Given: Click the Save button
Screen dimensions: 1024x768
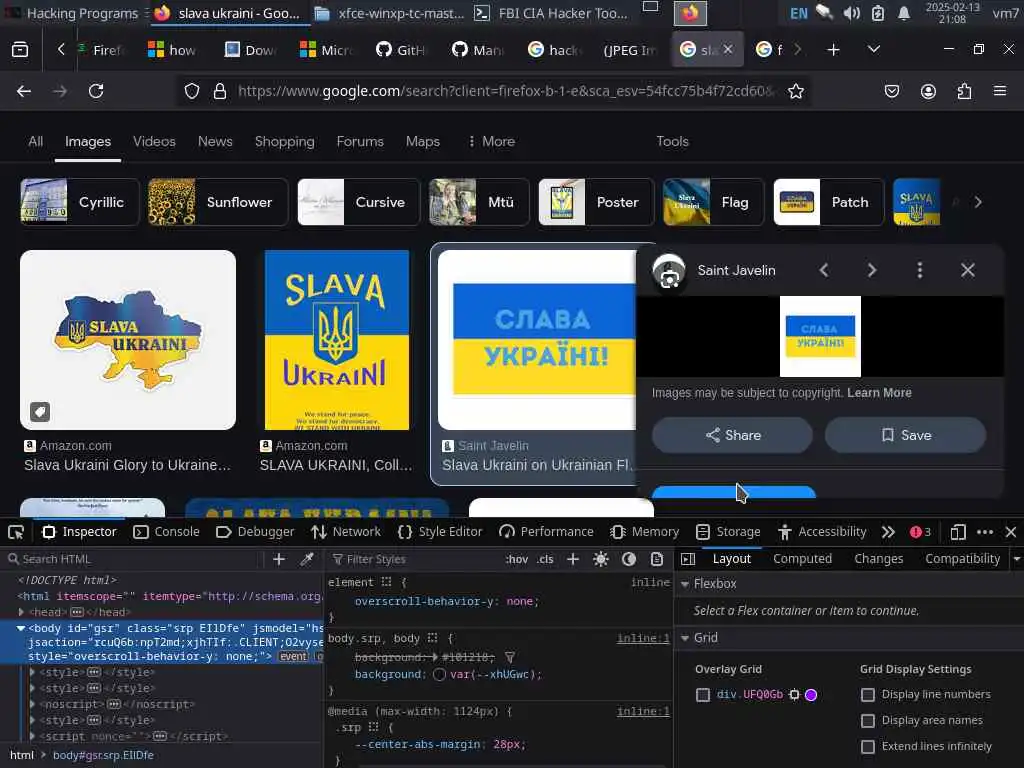Looking at the screenshot, I should click(906, 436).
